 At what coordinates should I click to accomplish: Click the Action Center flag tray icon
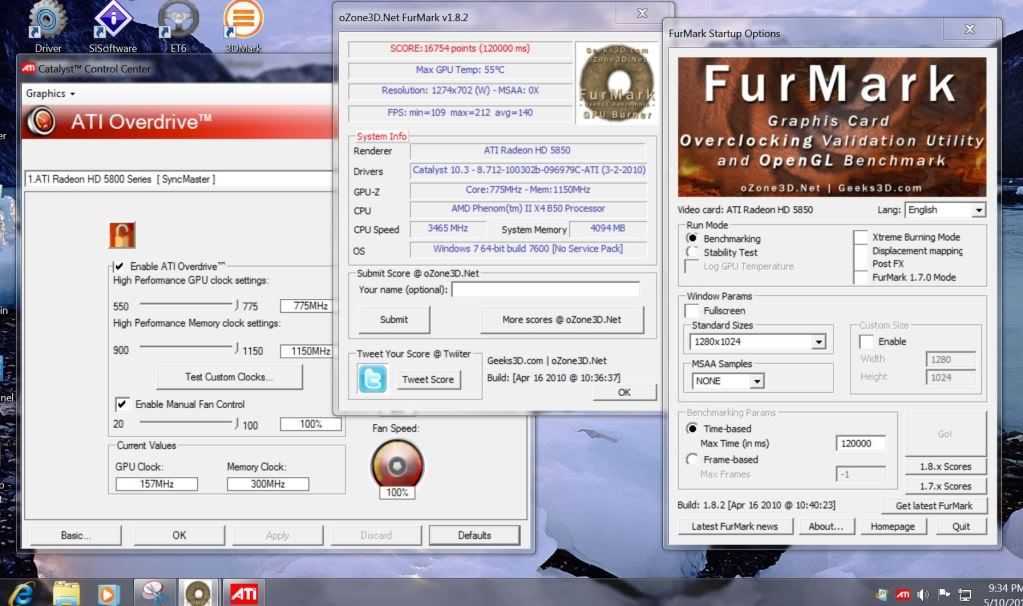943,594
